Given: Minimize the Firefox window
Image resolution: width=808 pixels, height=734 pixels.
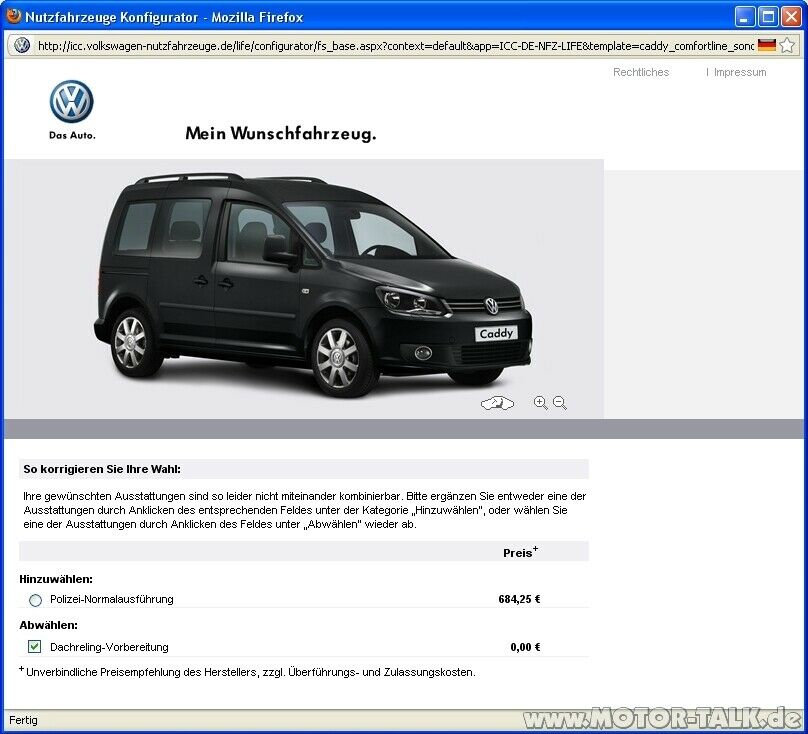Looking at the screenshot, I should coord(745,16).
